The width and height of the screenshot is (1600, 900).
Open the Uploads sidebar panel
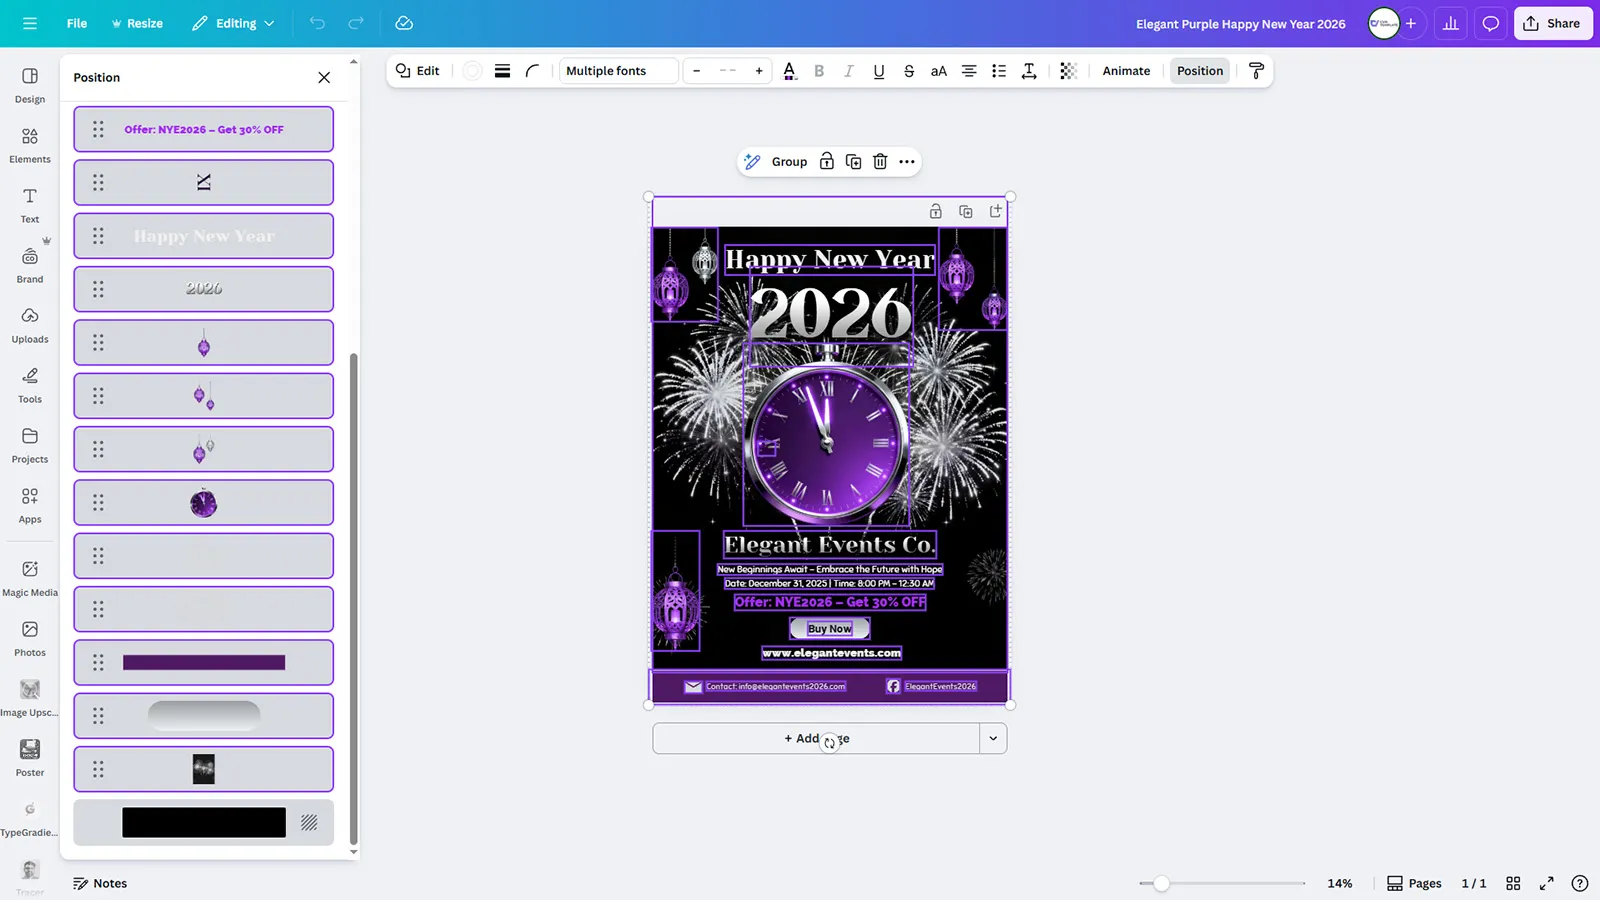[x=30, y=325]
